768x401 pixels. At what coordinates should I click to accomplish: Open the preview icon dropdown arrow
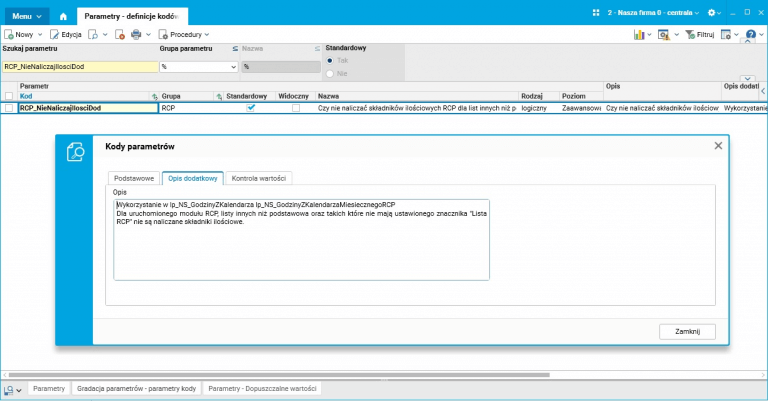point(105,35)
